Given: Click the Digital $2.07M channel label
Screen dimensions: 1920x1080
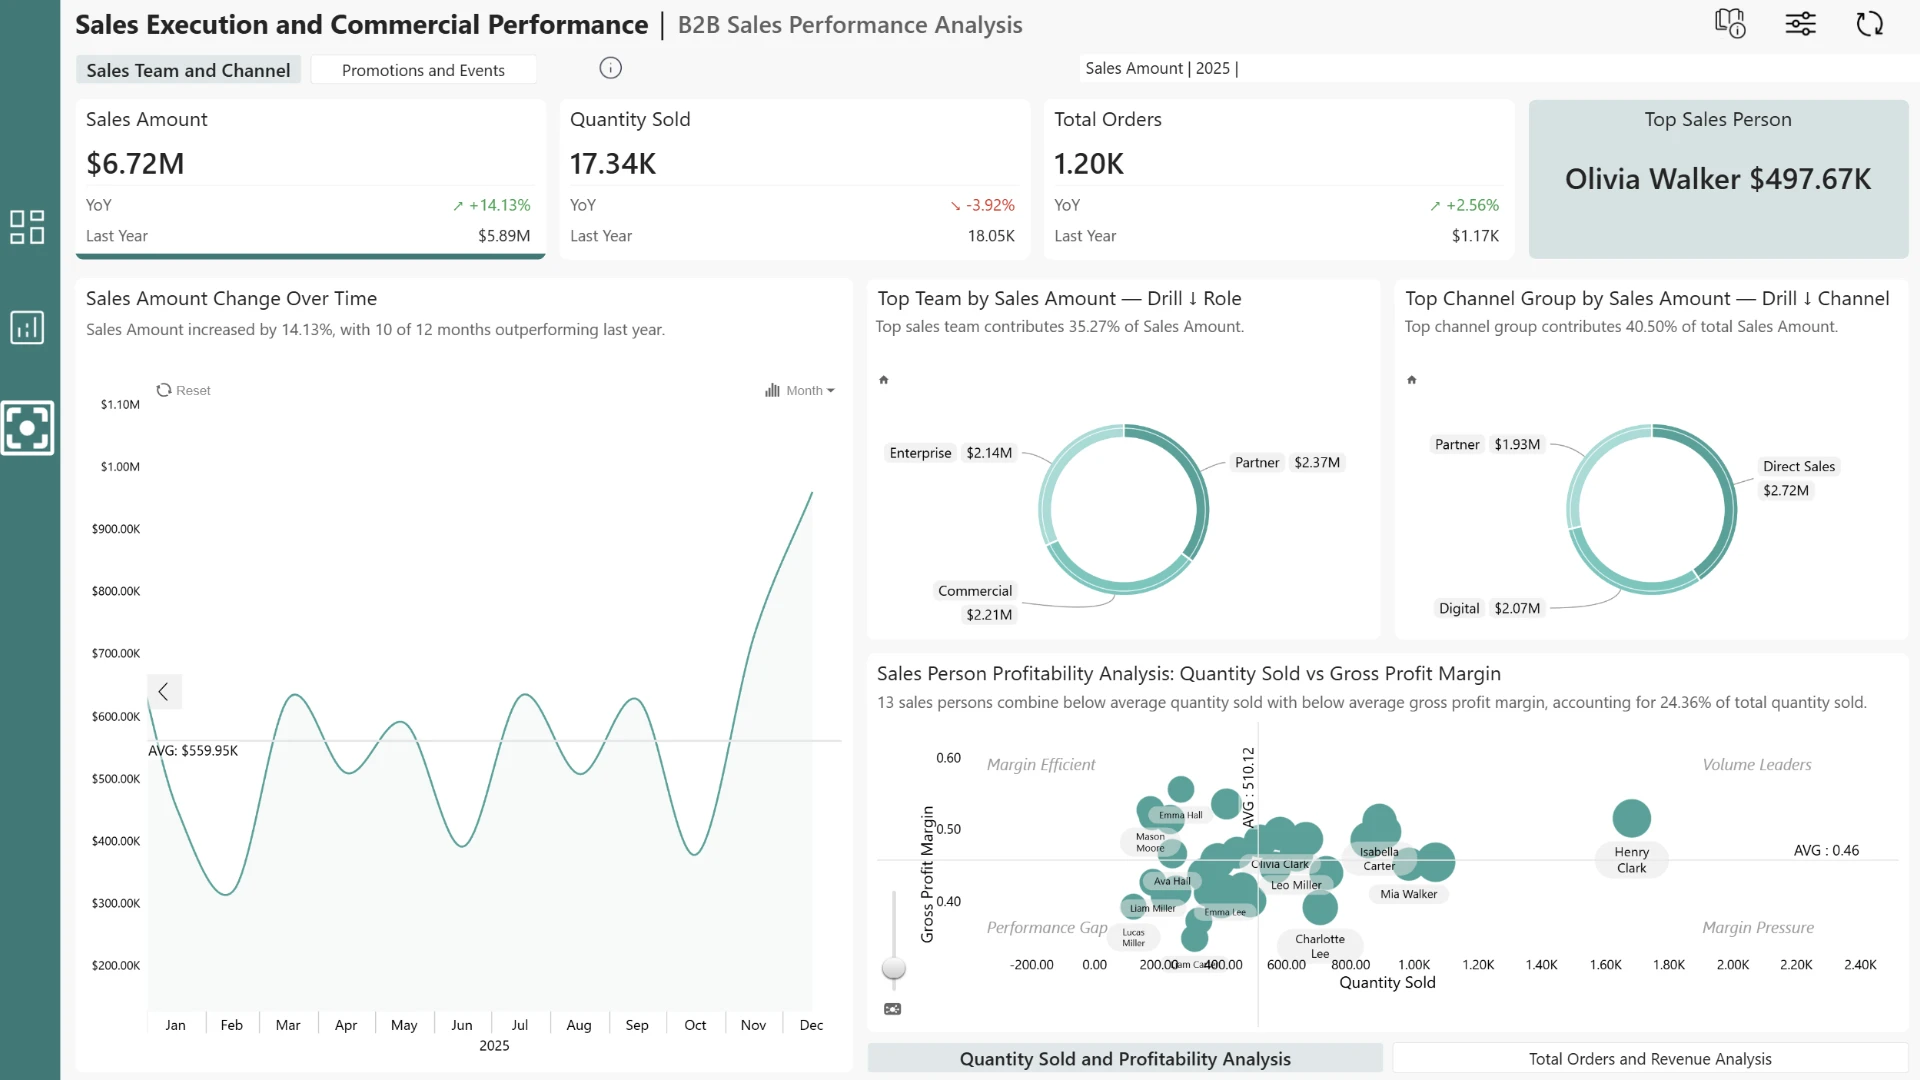Looking at the screenshot, I should 1489,608.
